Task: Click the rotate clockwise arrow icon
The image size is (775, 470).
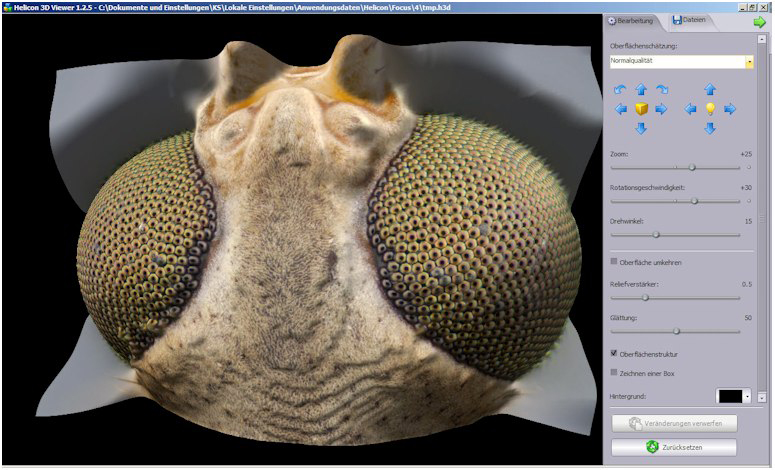Action: [661, 90]
